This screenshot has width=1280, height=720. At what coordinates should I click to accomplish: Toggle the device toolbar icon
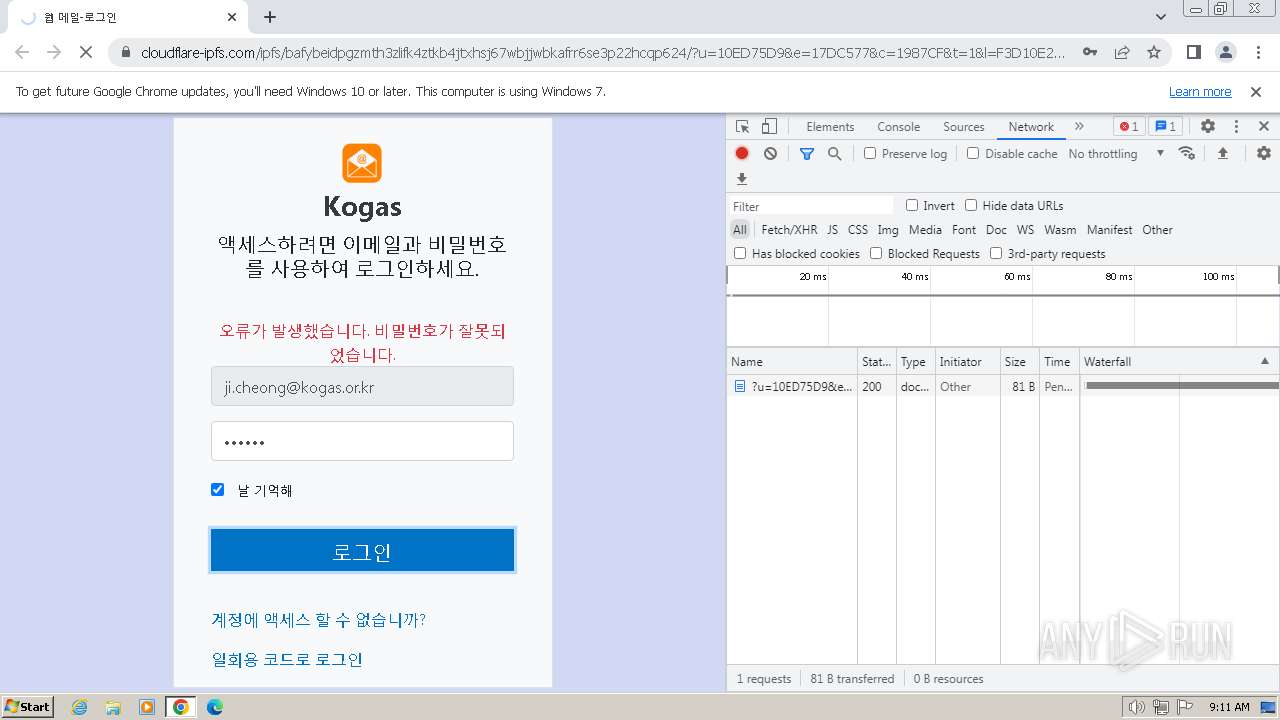point(769,127)
